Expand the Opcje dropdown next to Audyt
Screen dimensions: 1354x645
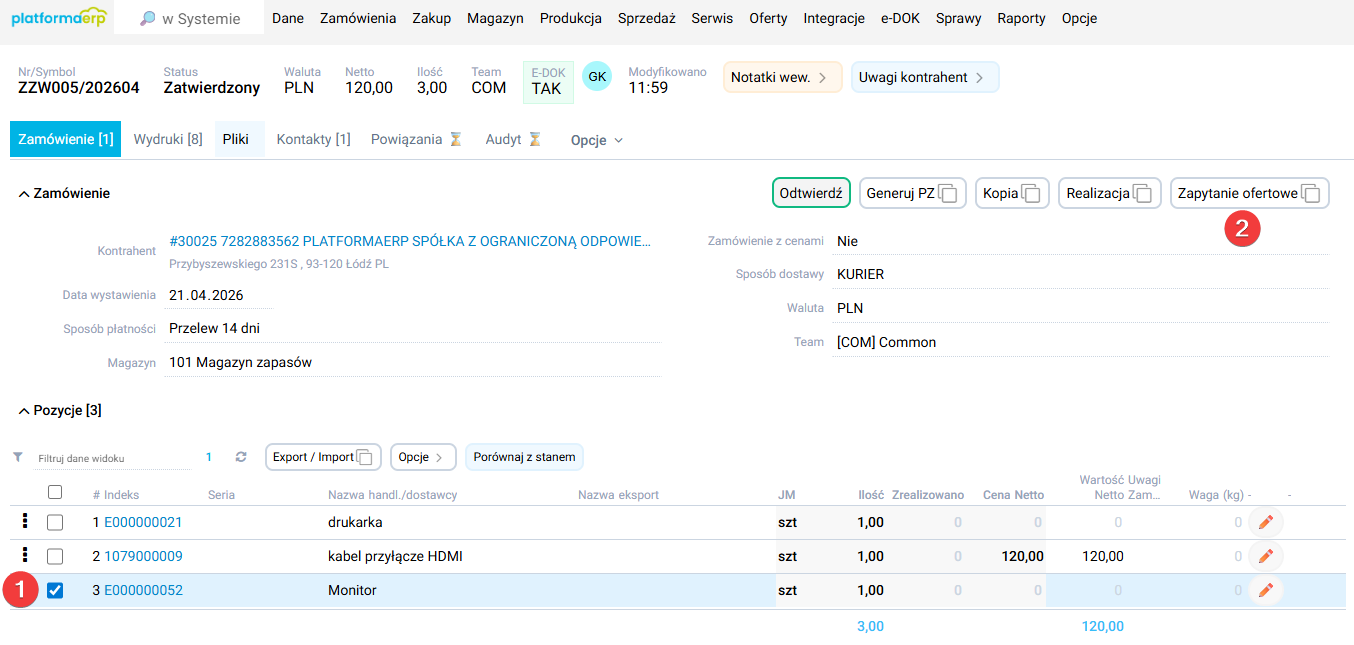pos(597,140)
